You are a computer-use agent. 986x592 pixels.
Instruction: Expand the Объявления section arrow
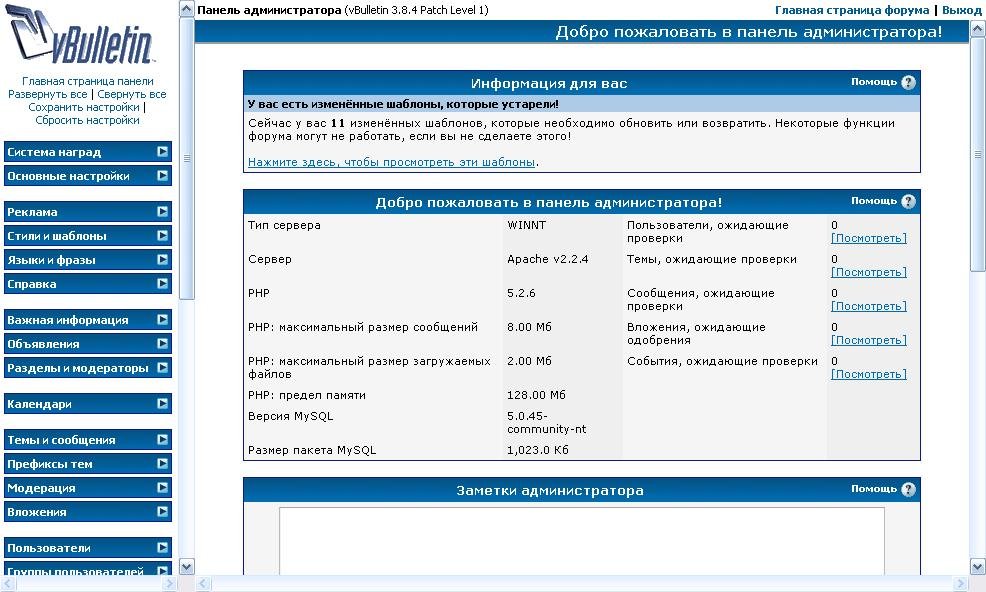162,343
